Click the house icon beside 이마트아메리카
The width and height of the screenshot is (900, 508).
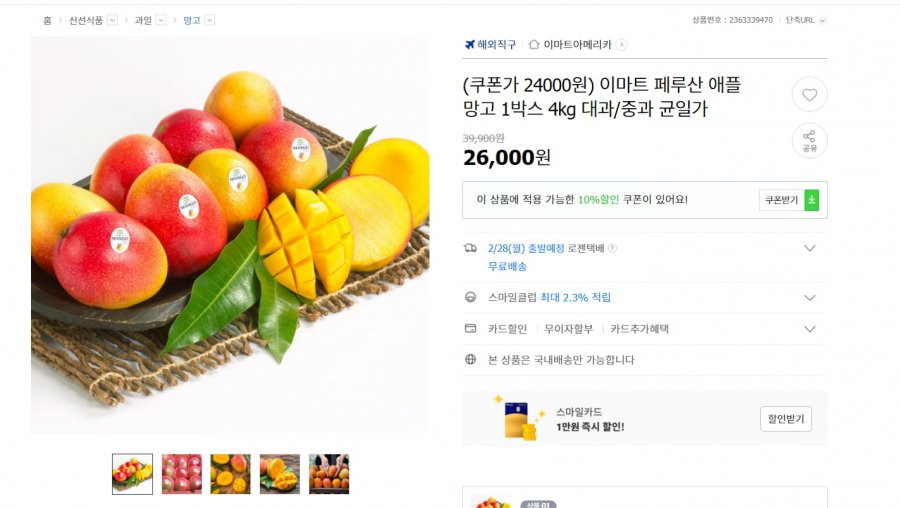coord(534,44)
